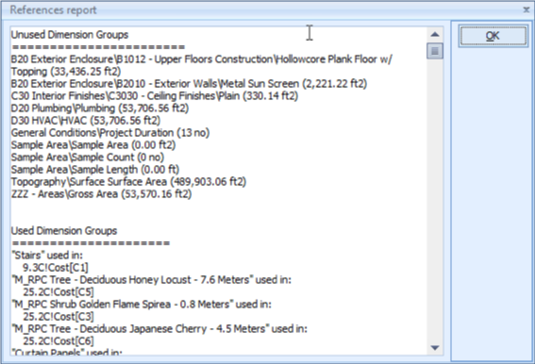Click the Hollowcore Plank Floor line
Screen dimensions: 535x364
[x=202, y=65]
